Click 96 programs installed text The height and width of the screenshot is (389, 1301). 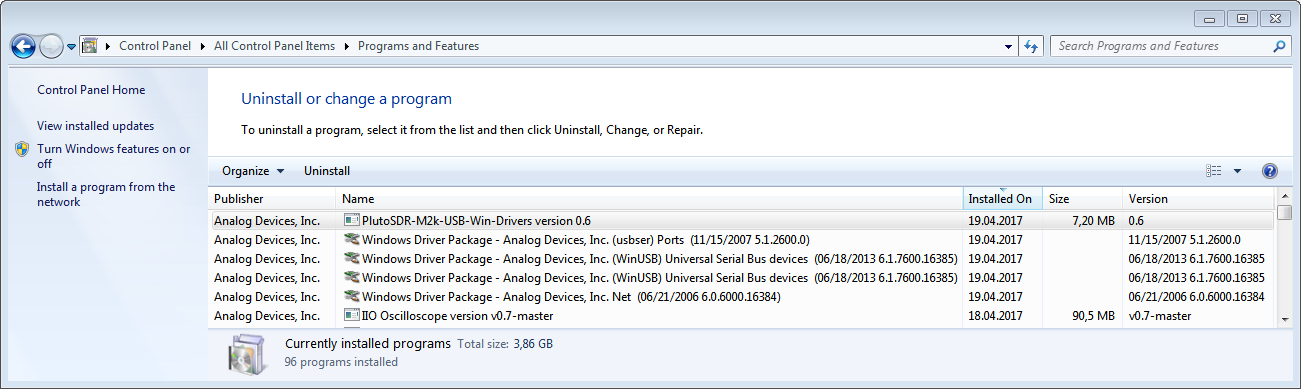click(341, 362)
